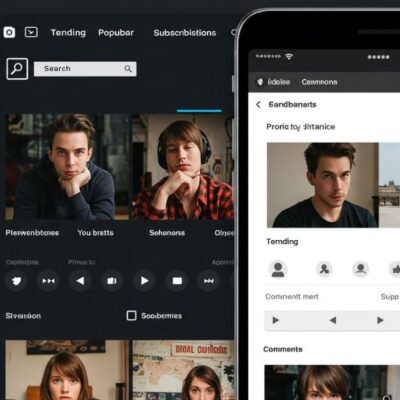Click left arrow in phone playback bar
400x400 pixels.
[x=332, y=320]
